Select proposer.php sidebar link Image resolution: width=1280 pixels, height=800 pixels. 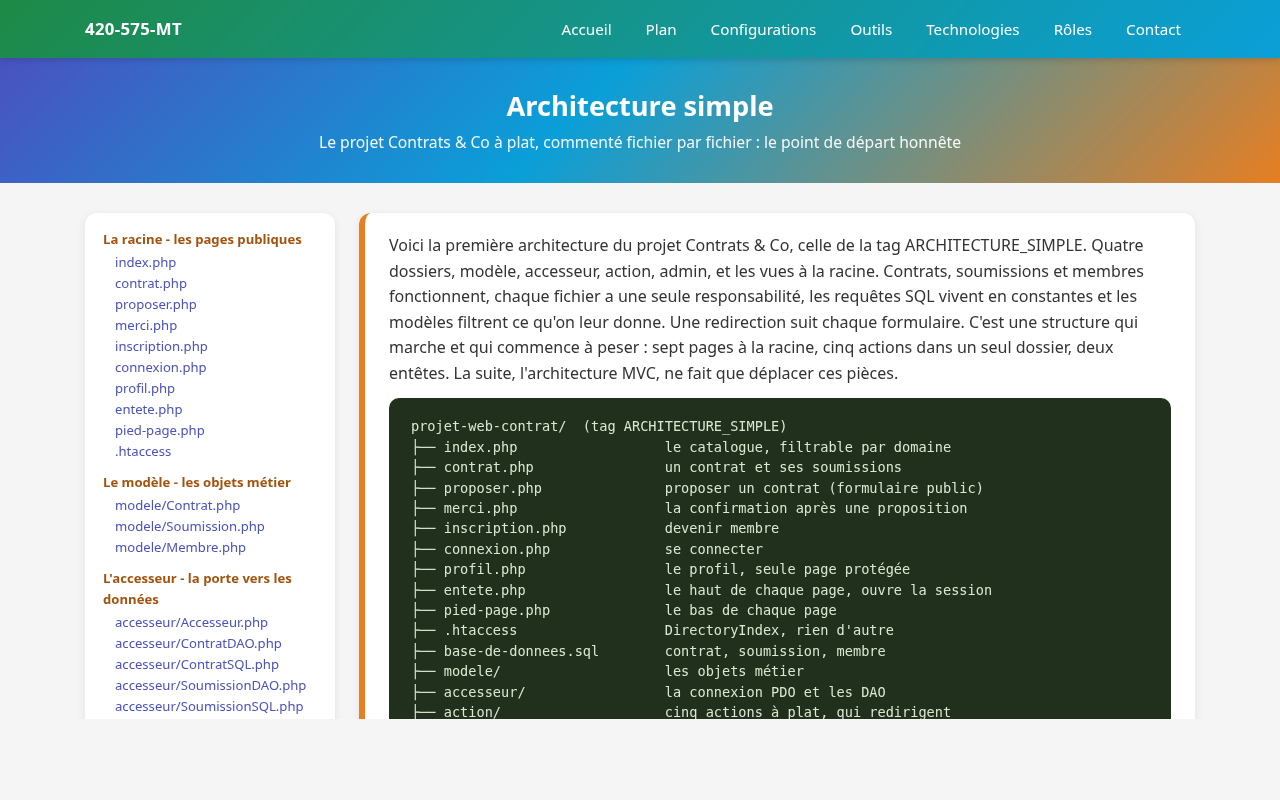[156, 304]
